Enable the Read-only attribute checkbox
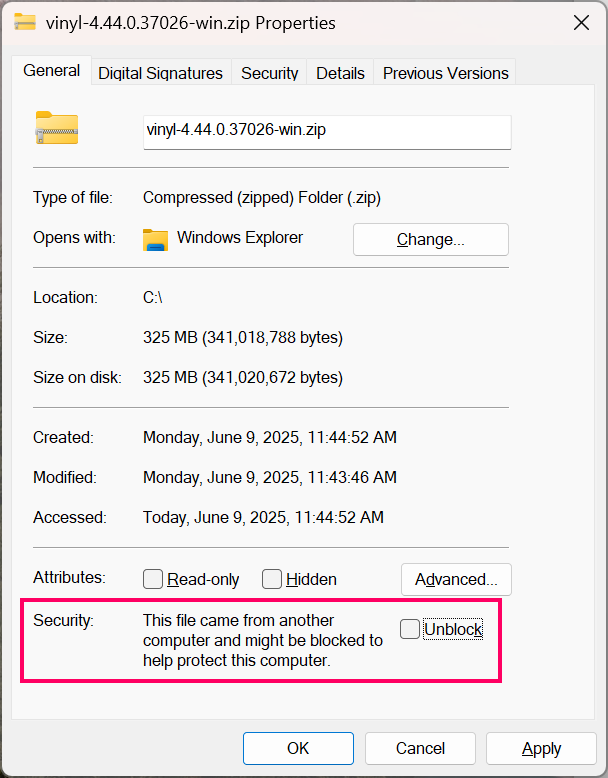 click(x=153, y=579)
